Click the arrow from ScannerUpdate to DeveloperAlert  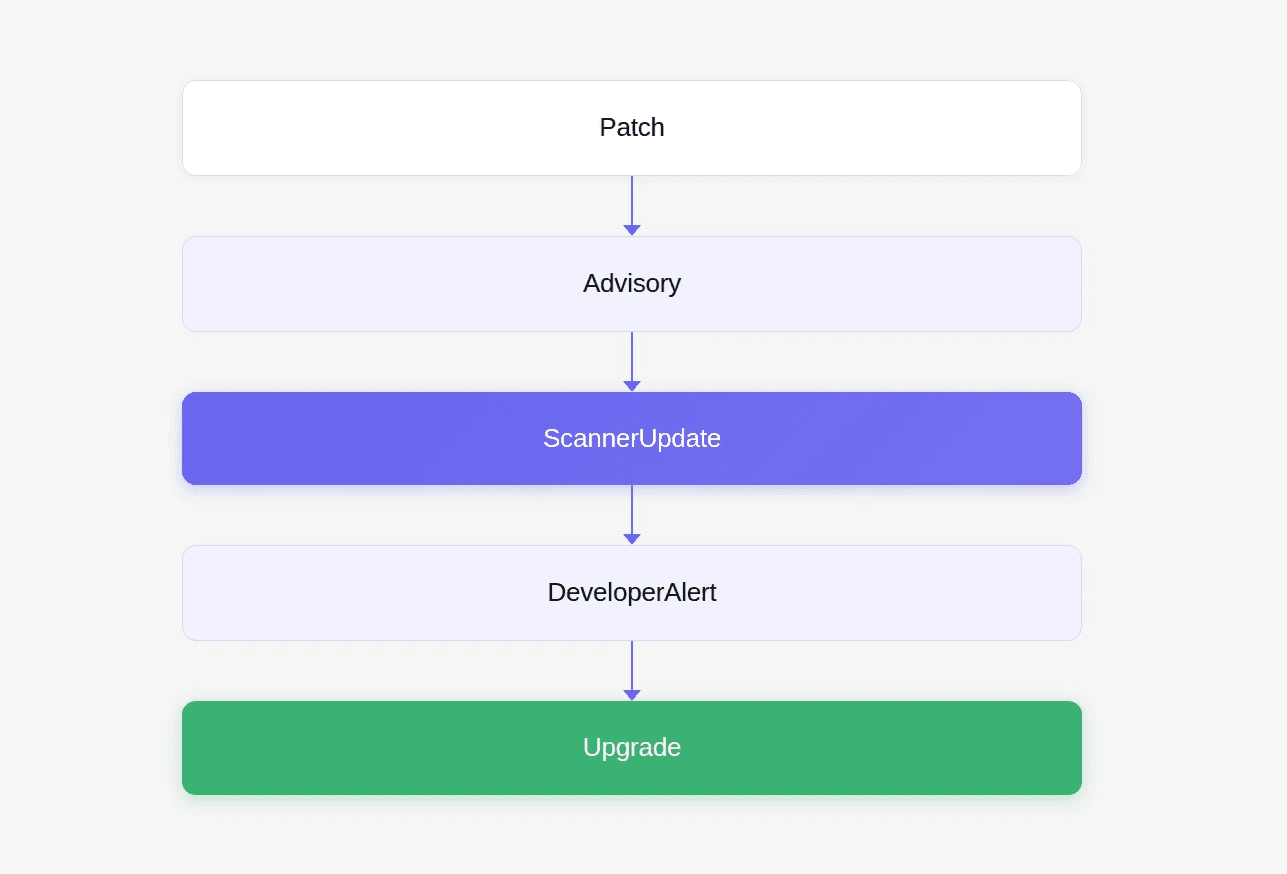[x=632, y=511]
